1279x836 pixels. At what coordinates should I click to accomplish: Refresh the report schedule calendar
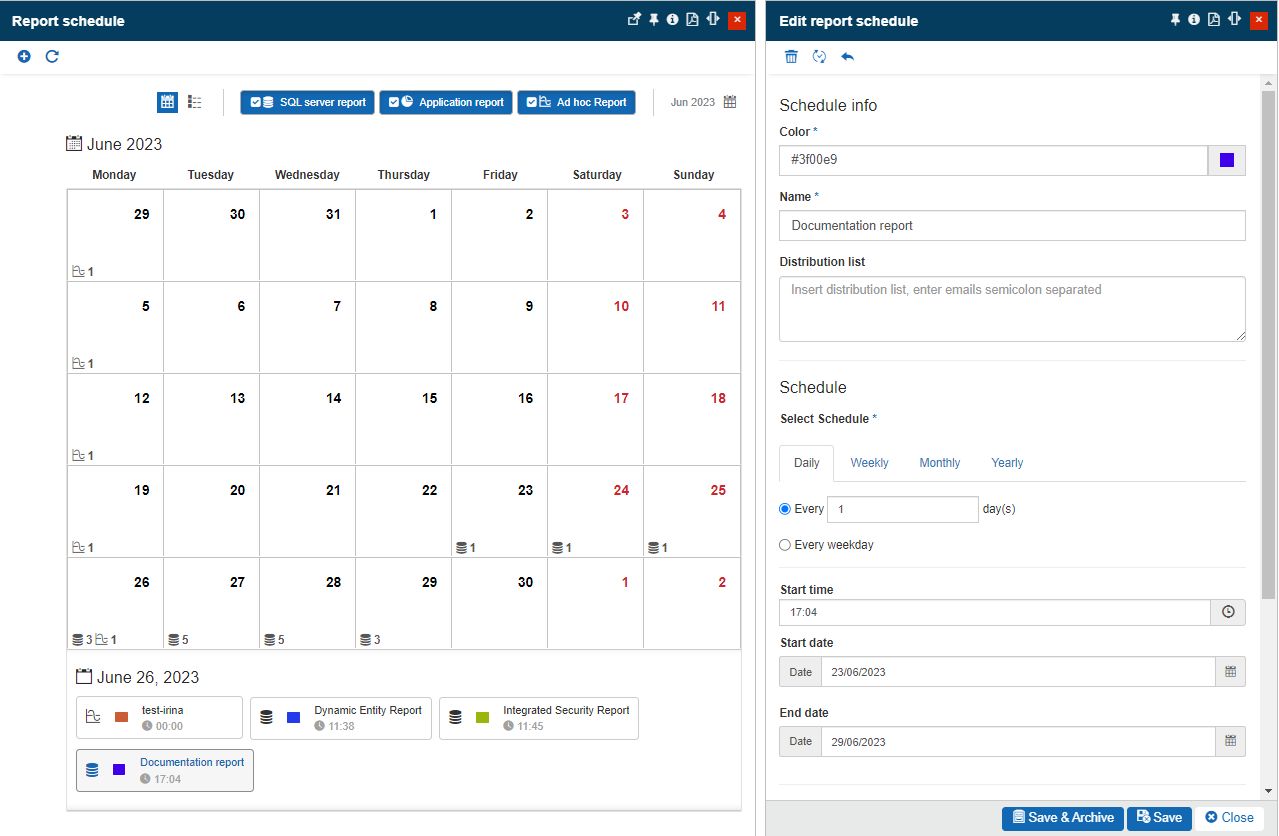coord(52,57)
